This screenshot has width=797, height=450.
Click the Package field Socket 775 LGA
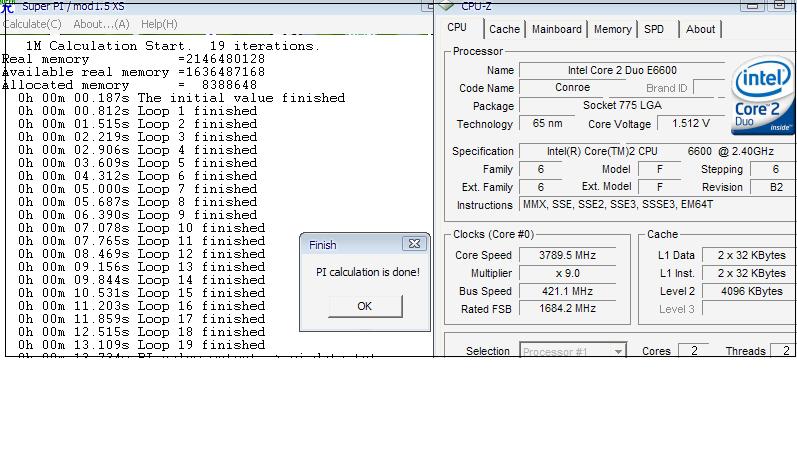pos(622,106)
